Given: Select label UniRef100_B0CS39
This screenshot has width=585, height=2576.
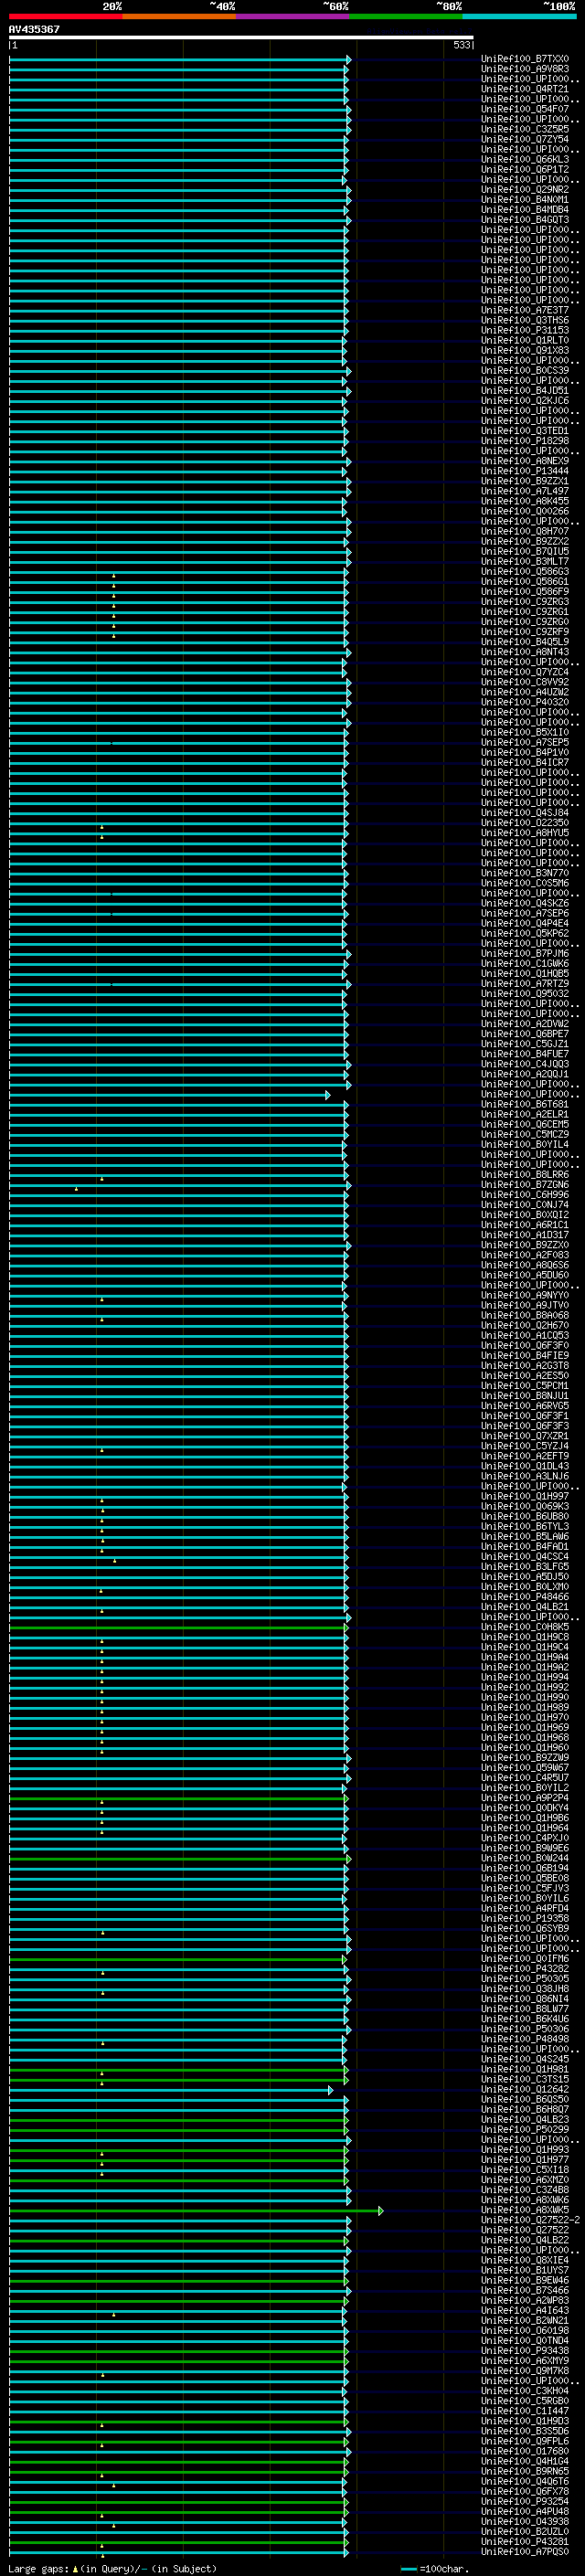Looking at the screenshot, I should click(525, 370).
